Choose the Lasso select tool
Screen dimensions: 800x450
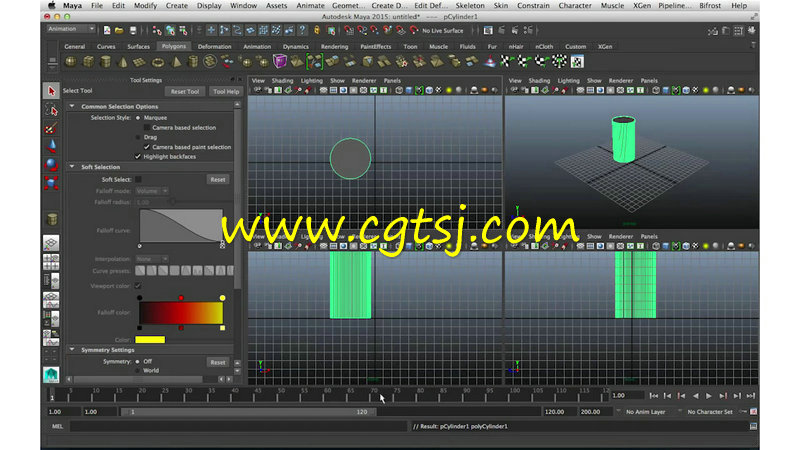click(x=51, y=110)
